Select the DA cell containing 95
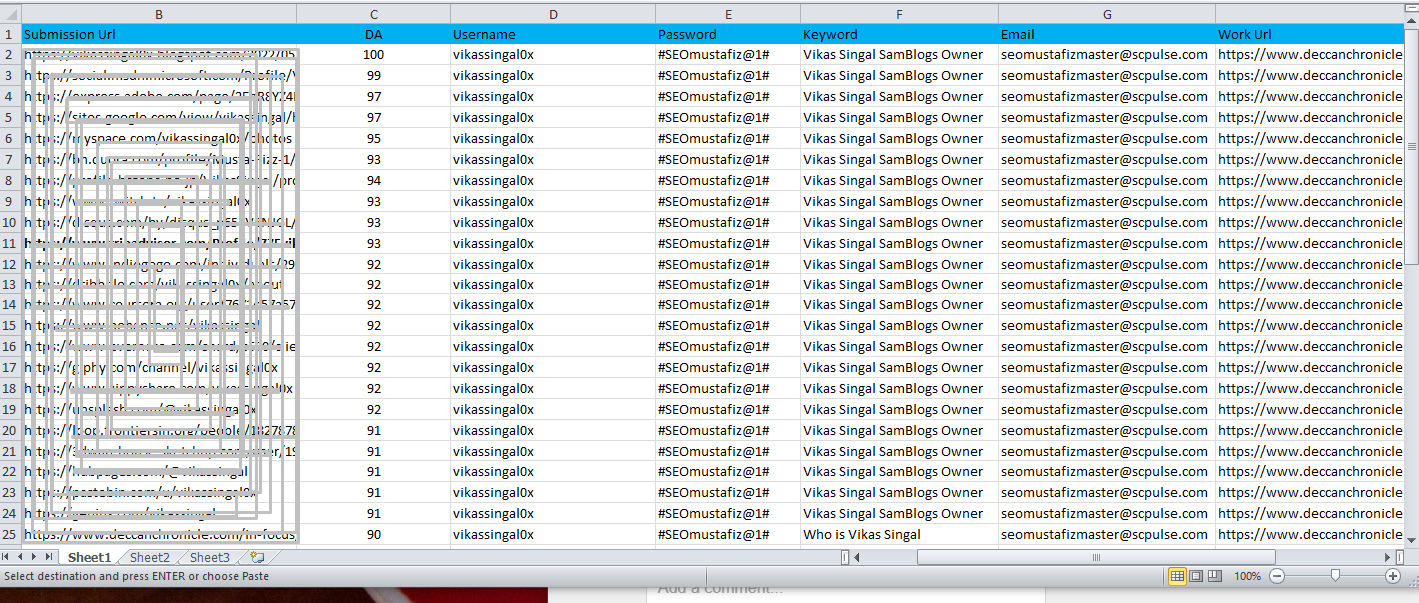This screenshot has height=603, width=1419. 374,138
